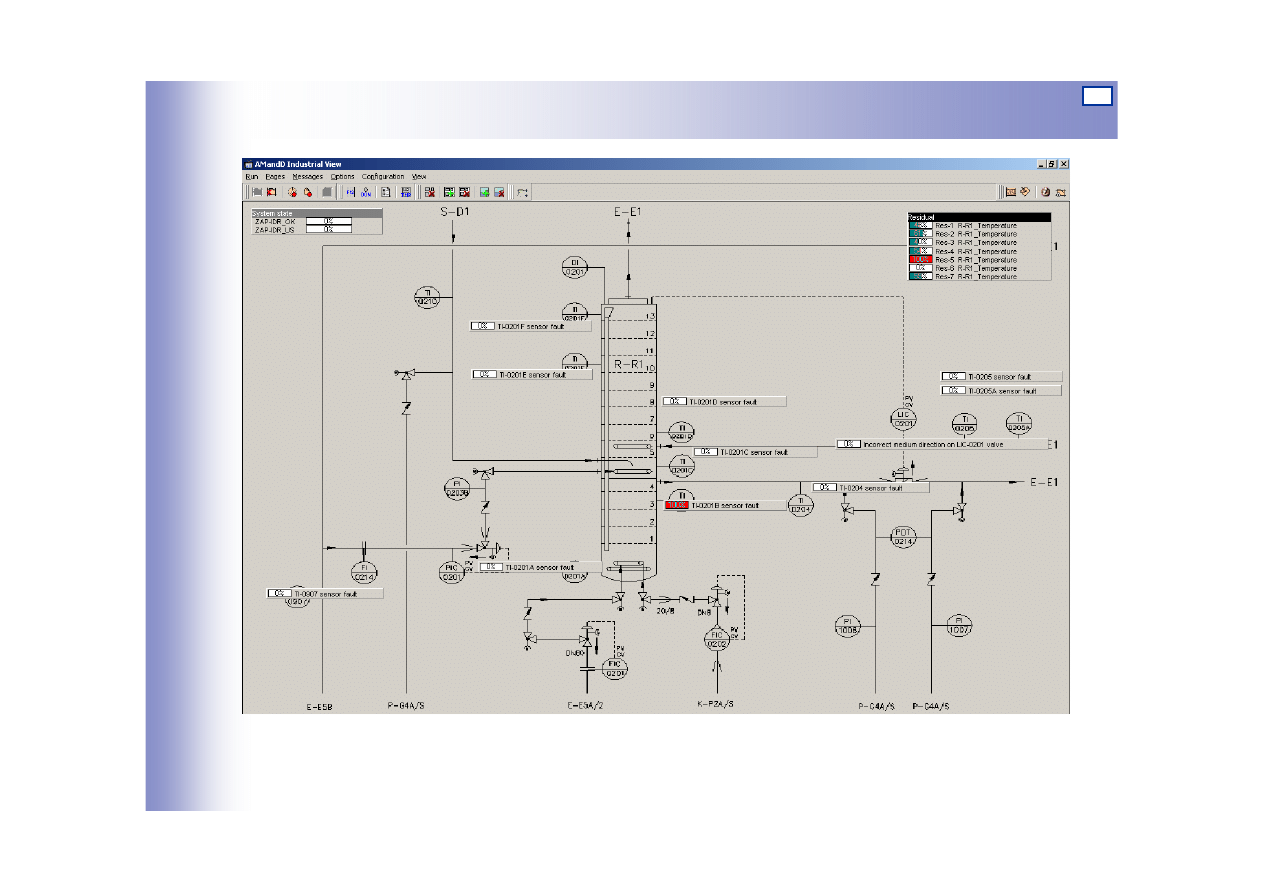The height and width of the screenshot is (893, 1263).
Task: Click the clock icon in right toolbar
Action: [1045, 192]
